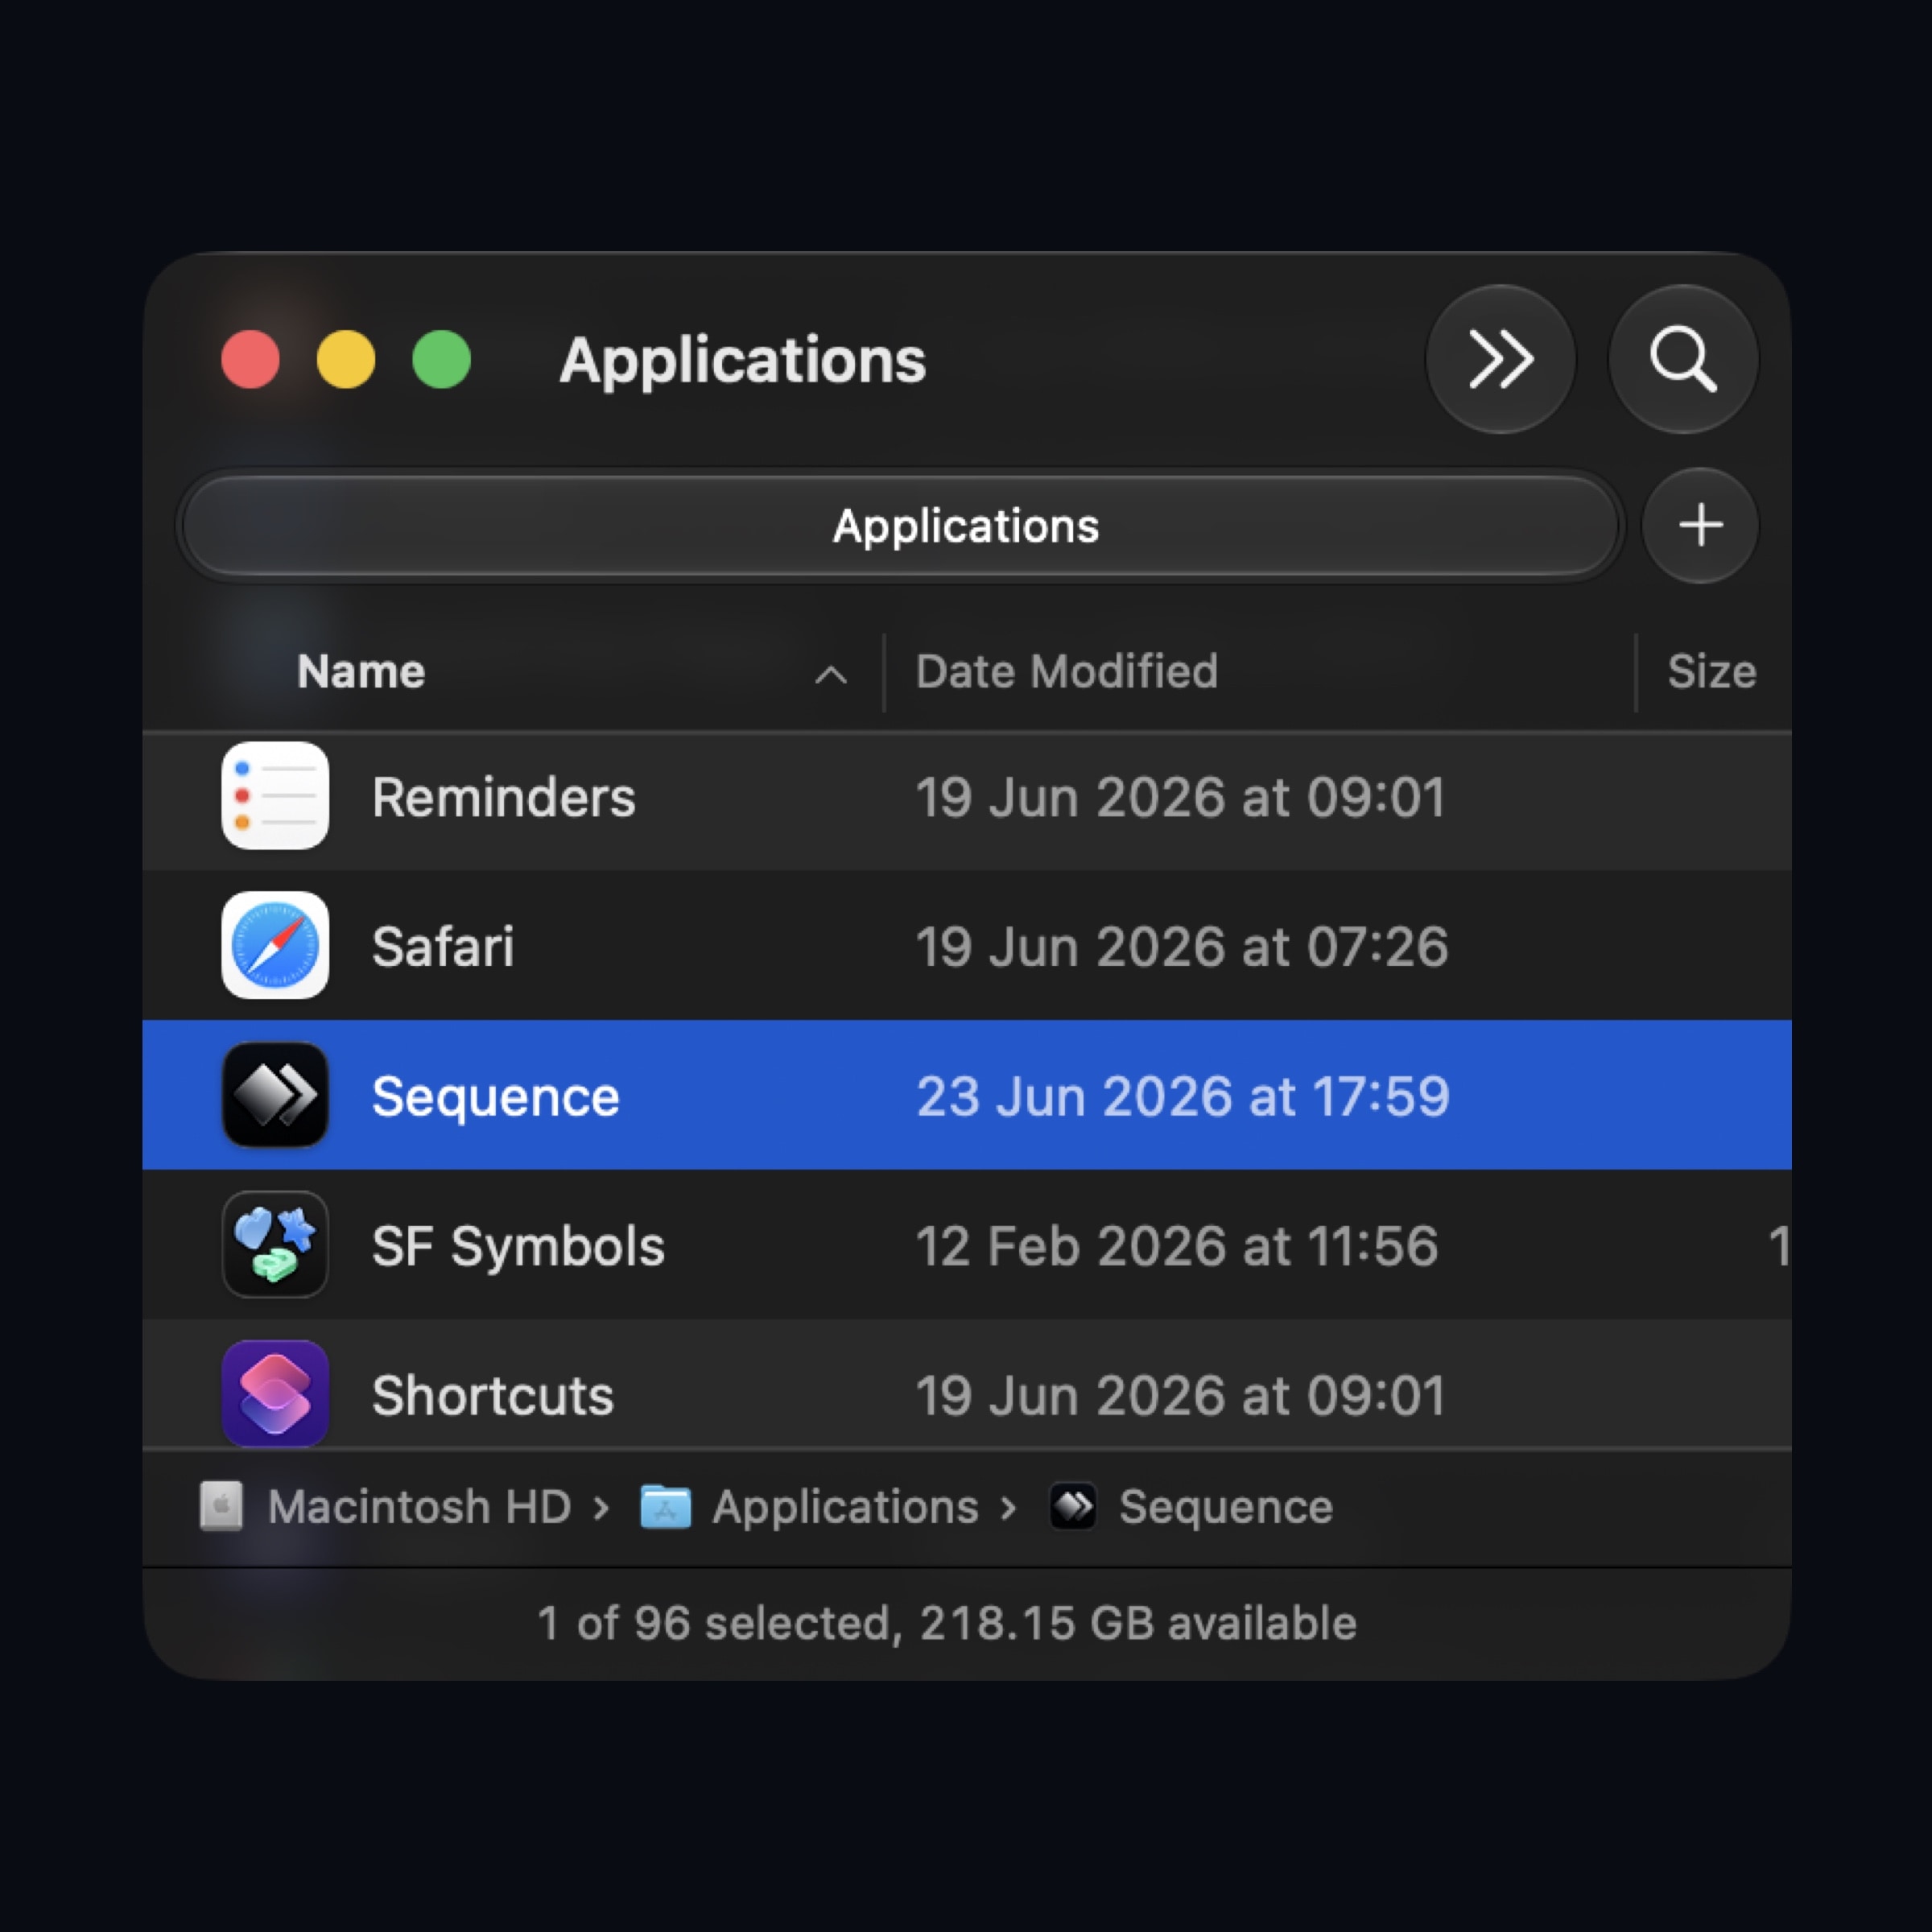Image resolution: width=1932 pixels, height=1932 pixels.
Task: Zoom window with green button
Action: pyautogui.click(x=441, y=359)
